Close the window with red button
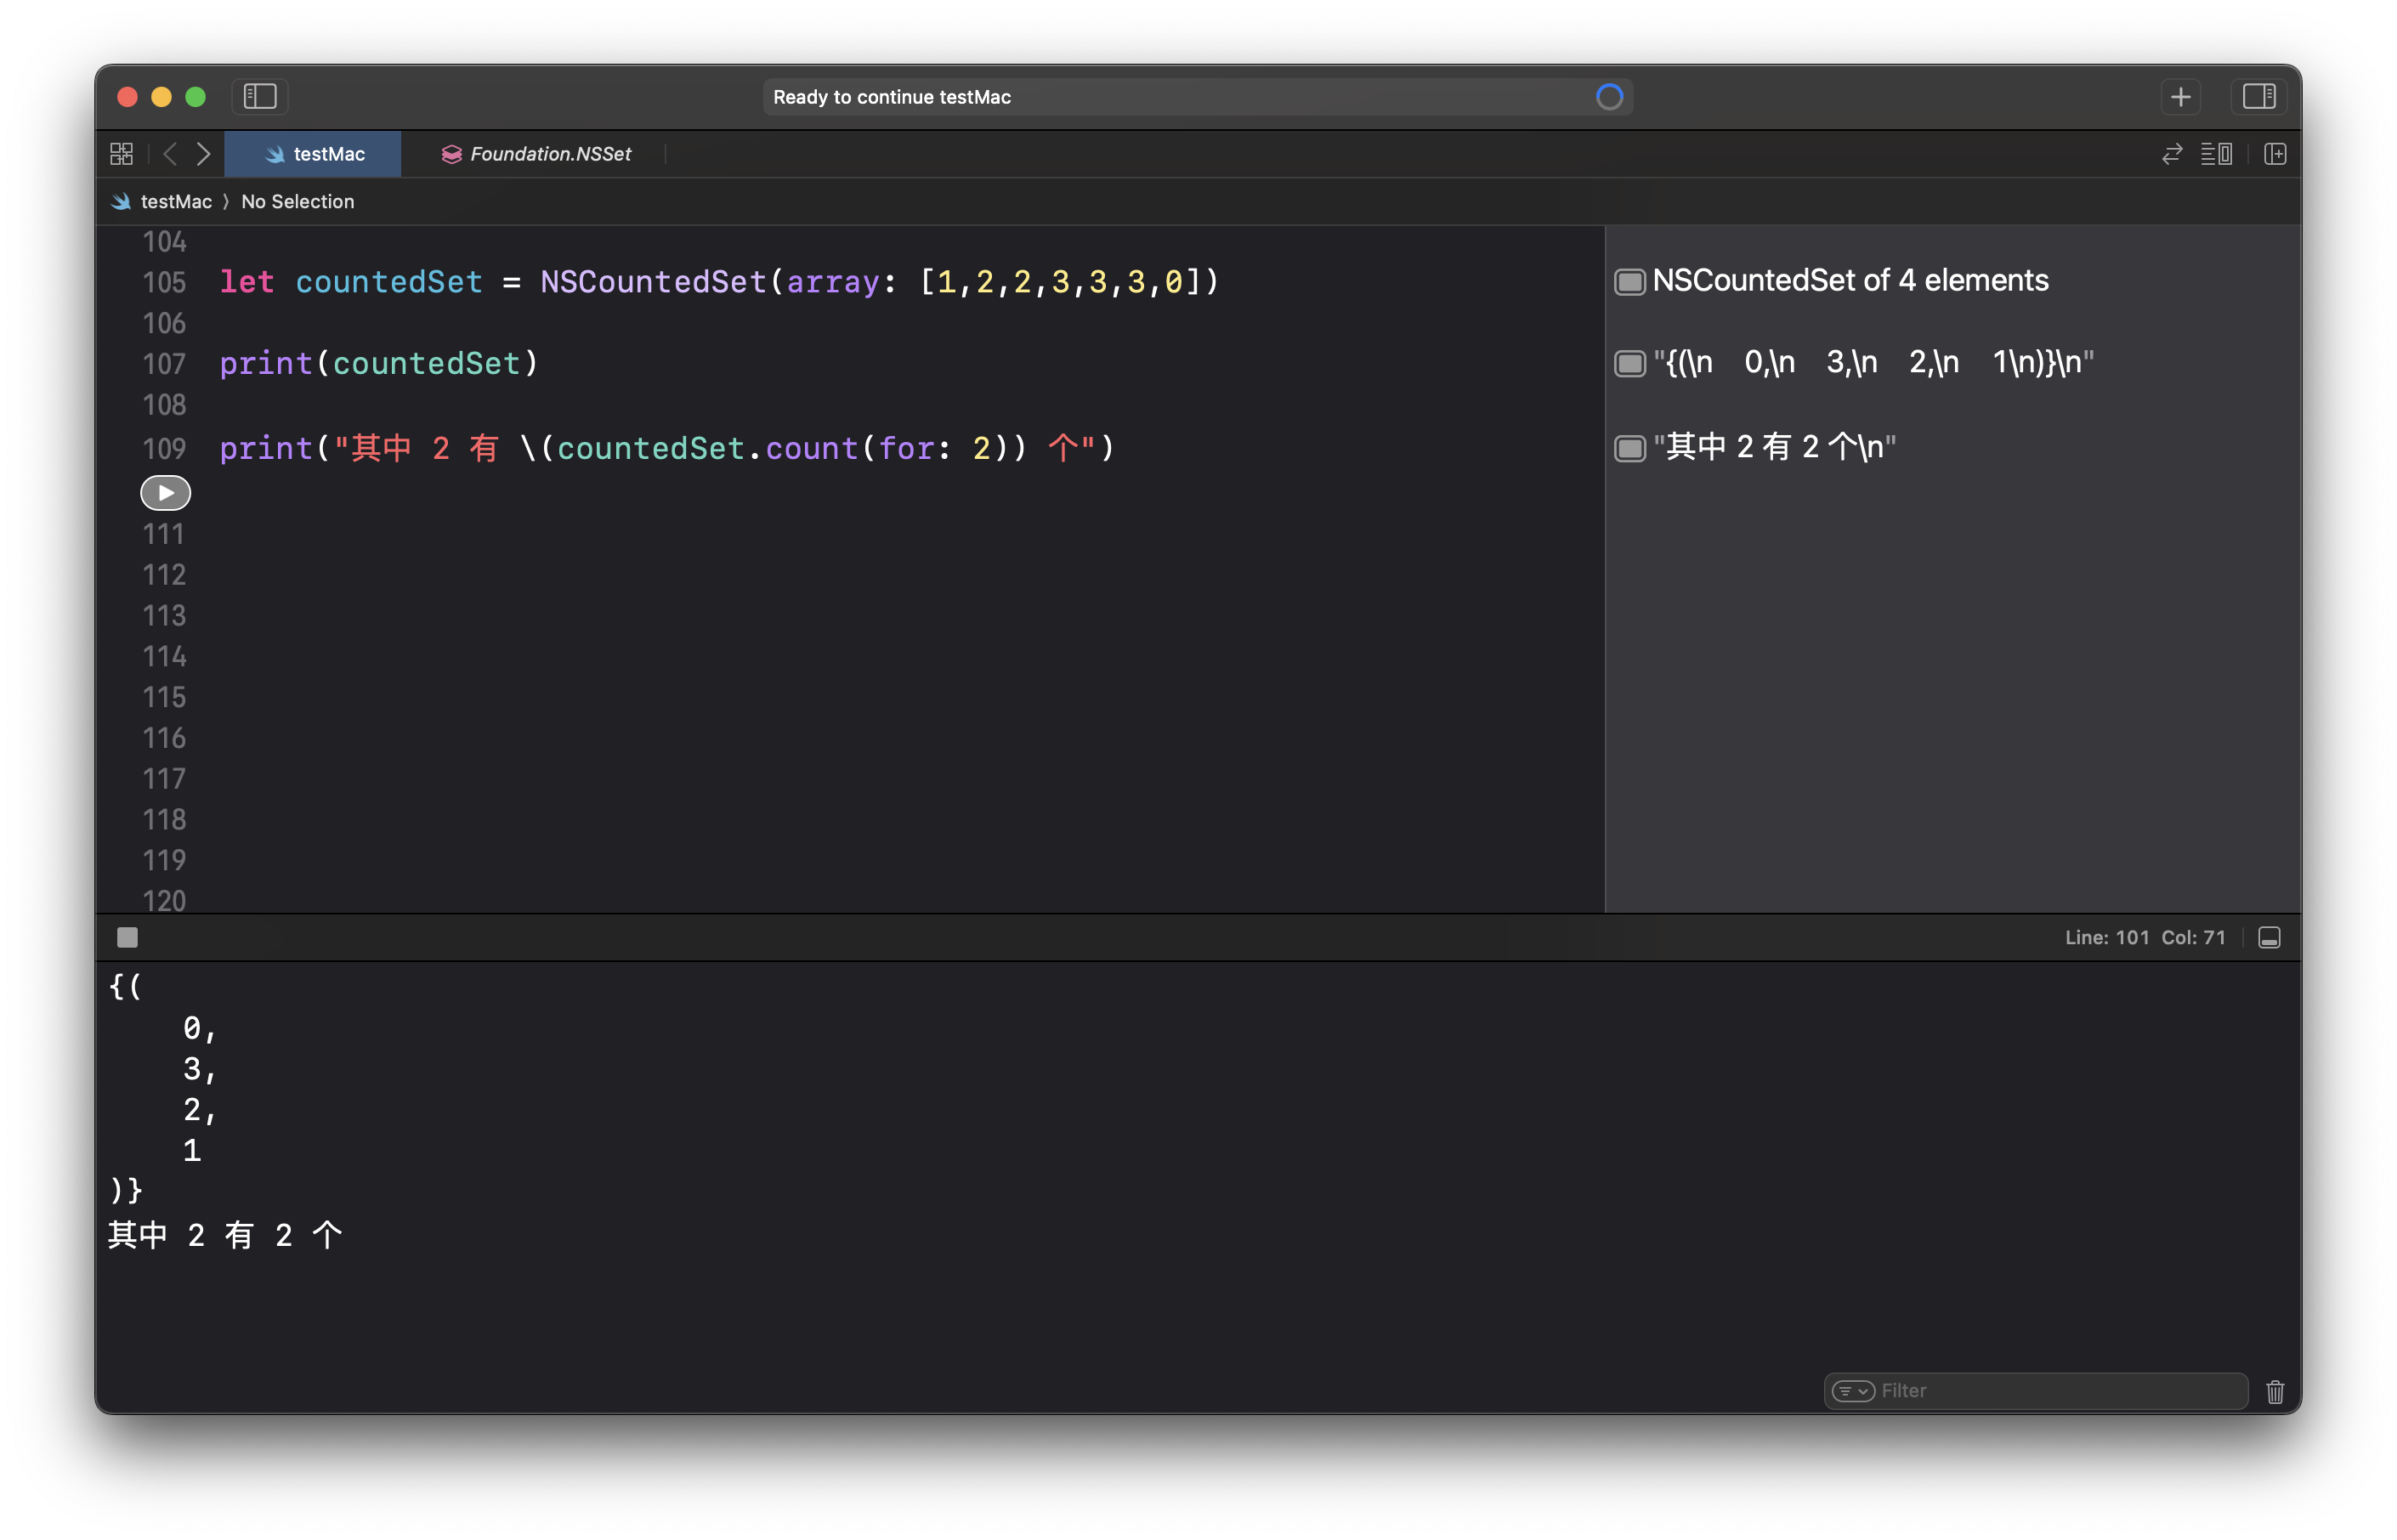 (127, 97)
